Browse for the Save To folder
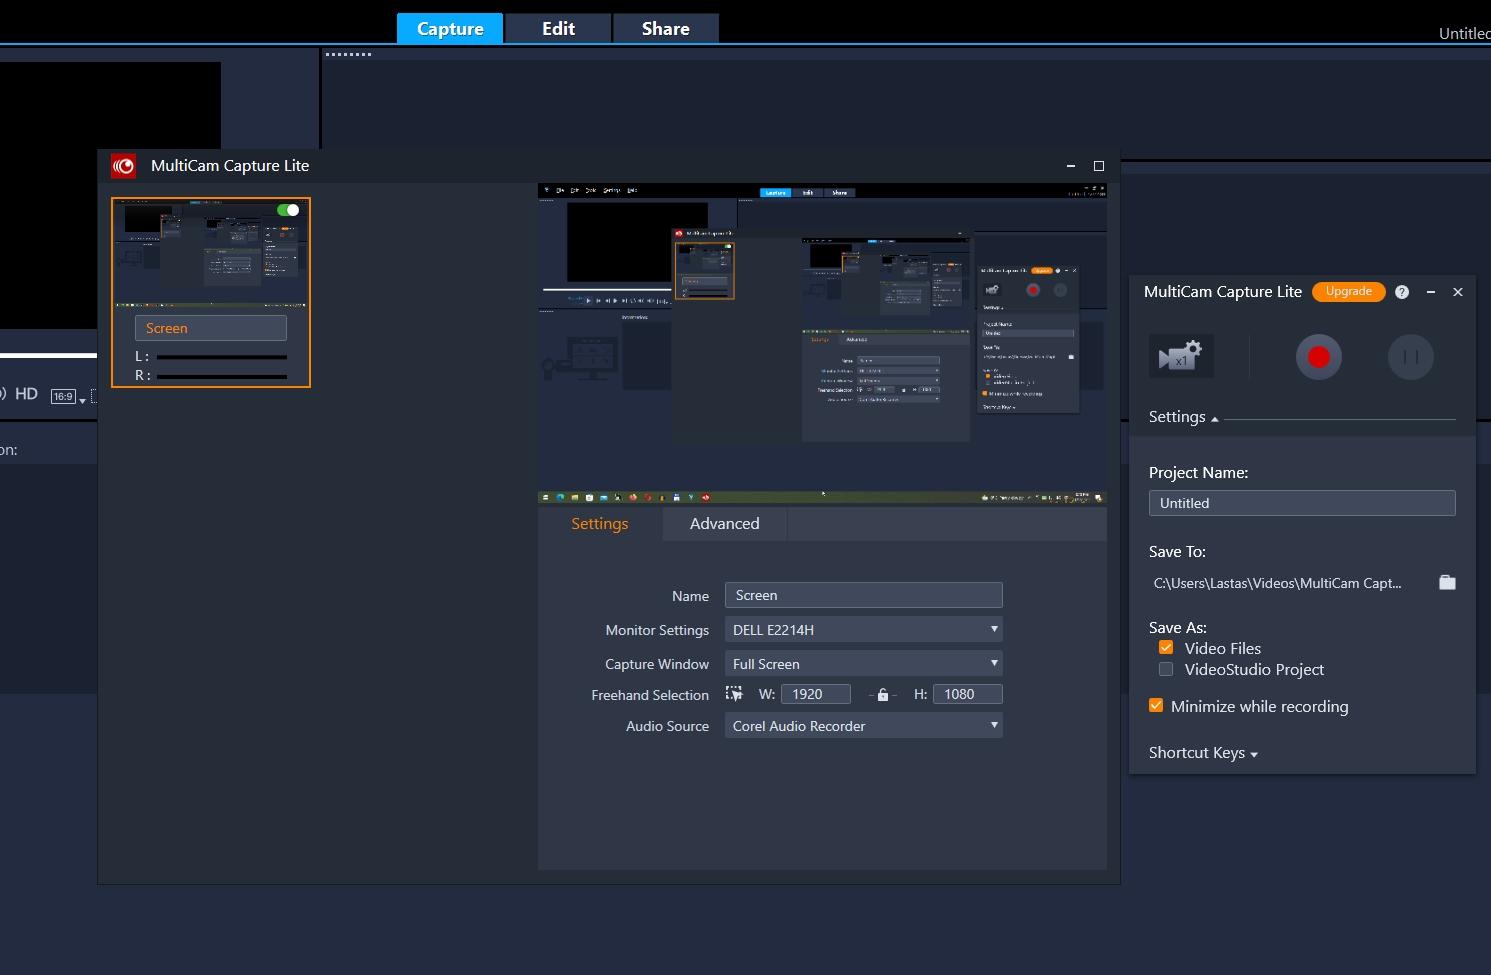The width and height of the screenshot is (1491, 975). tap(1447, 583)
